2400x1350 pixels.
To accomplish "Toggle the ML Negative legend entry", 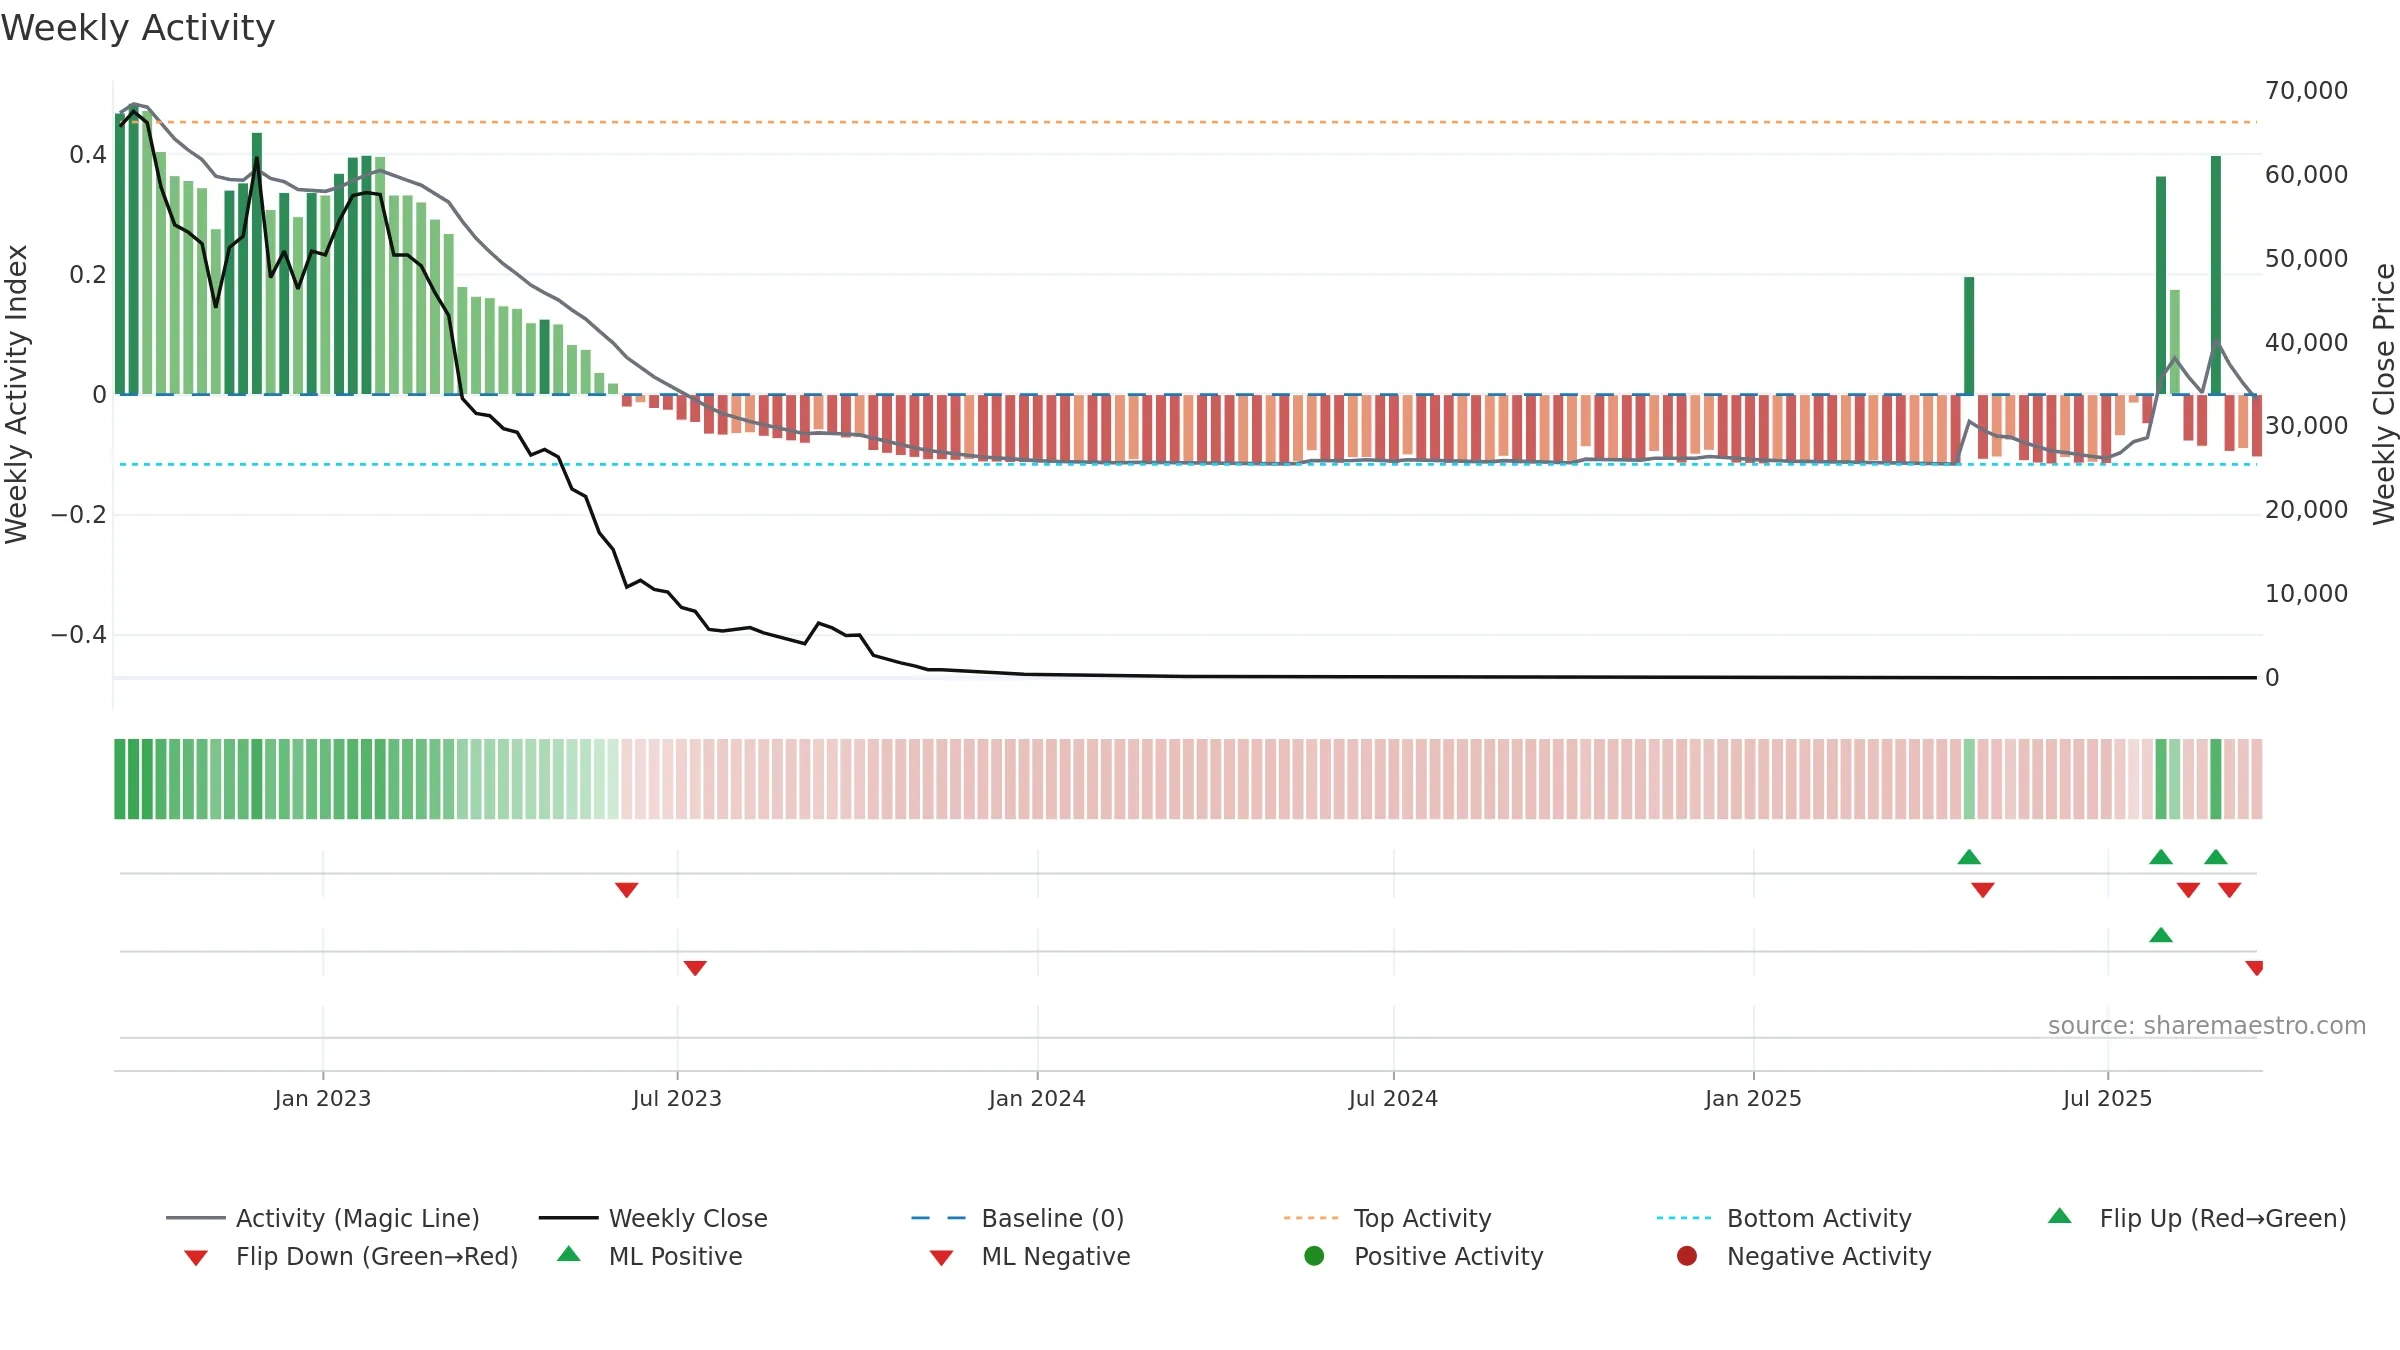I will coord(1030,1256).
